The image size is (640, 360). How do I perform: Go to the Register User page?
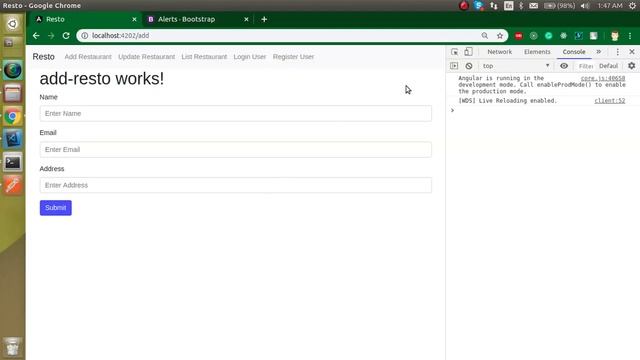click(x=293, y=57)
